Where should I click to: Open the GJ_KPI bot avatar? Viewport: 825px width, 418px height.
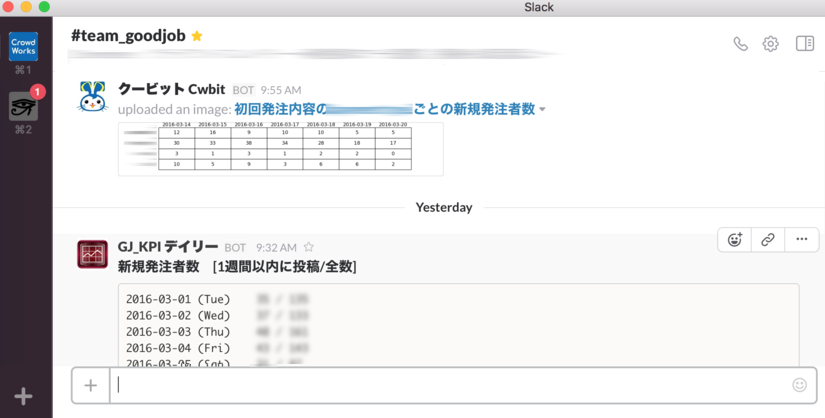point(93,254)
